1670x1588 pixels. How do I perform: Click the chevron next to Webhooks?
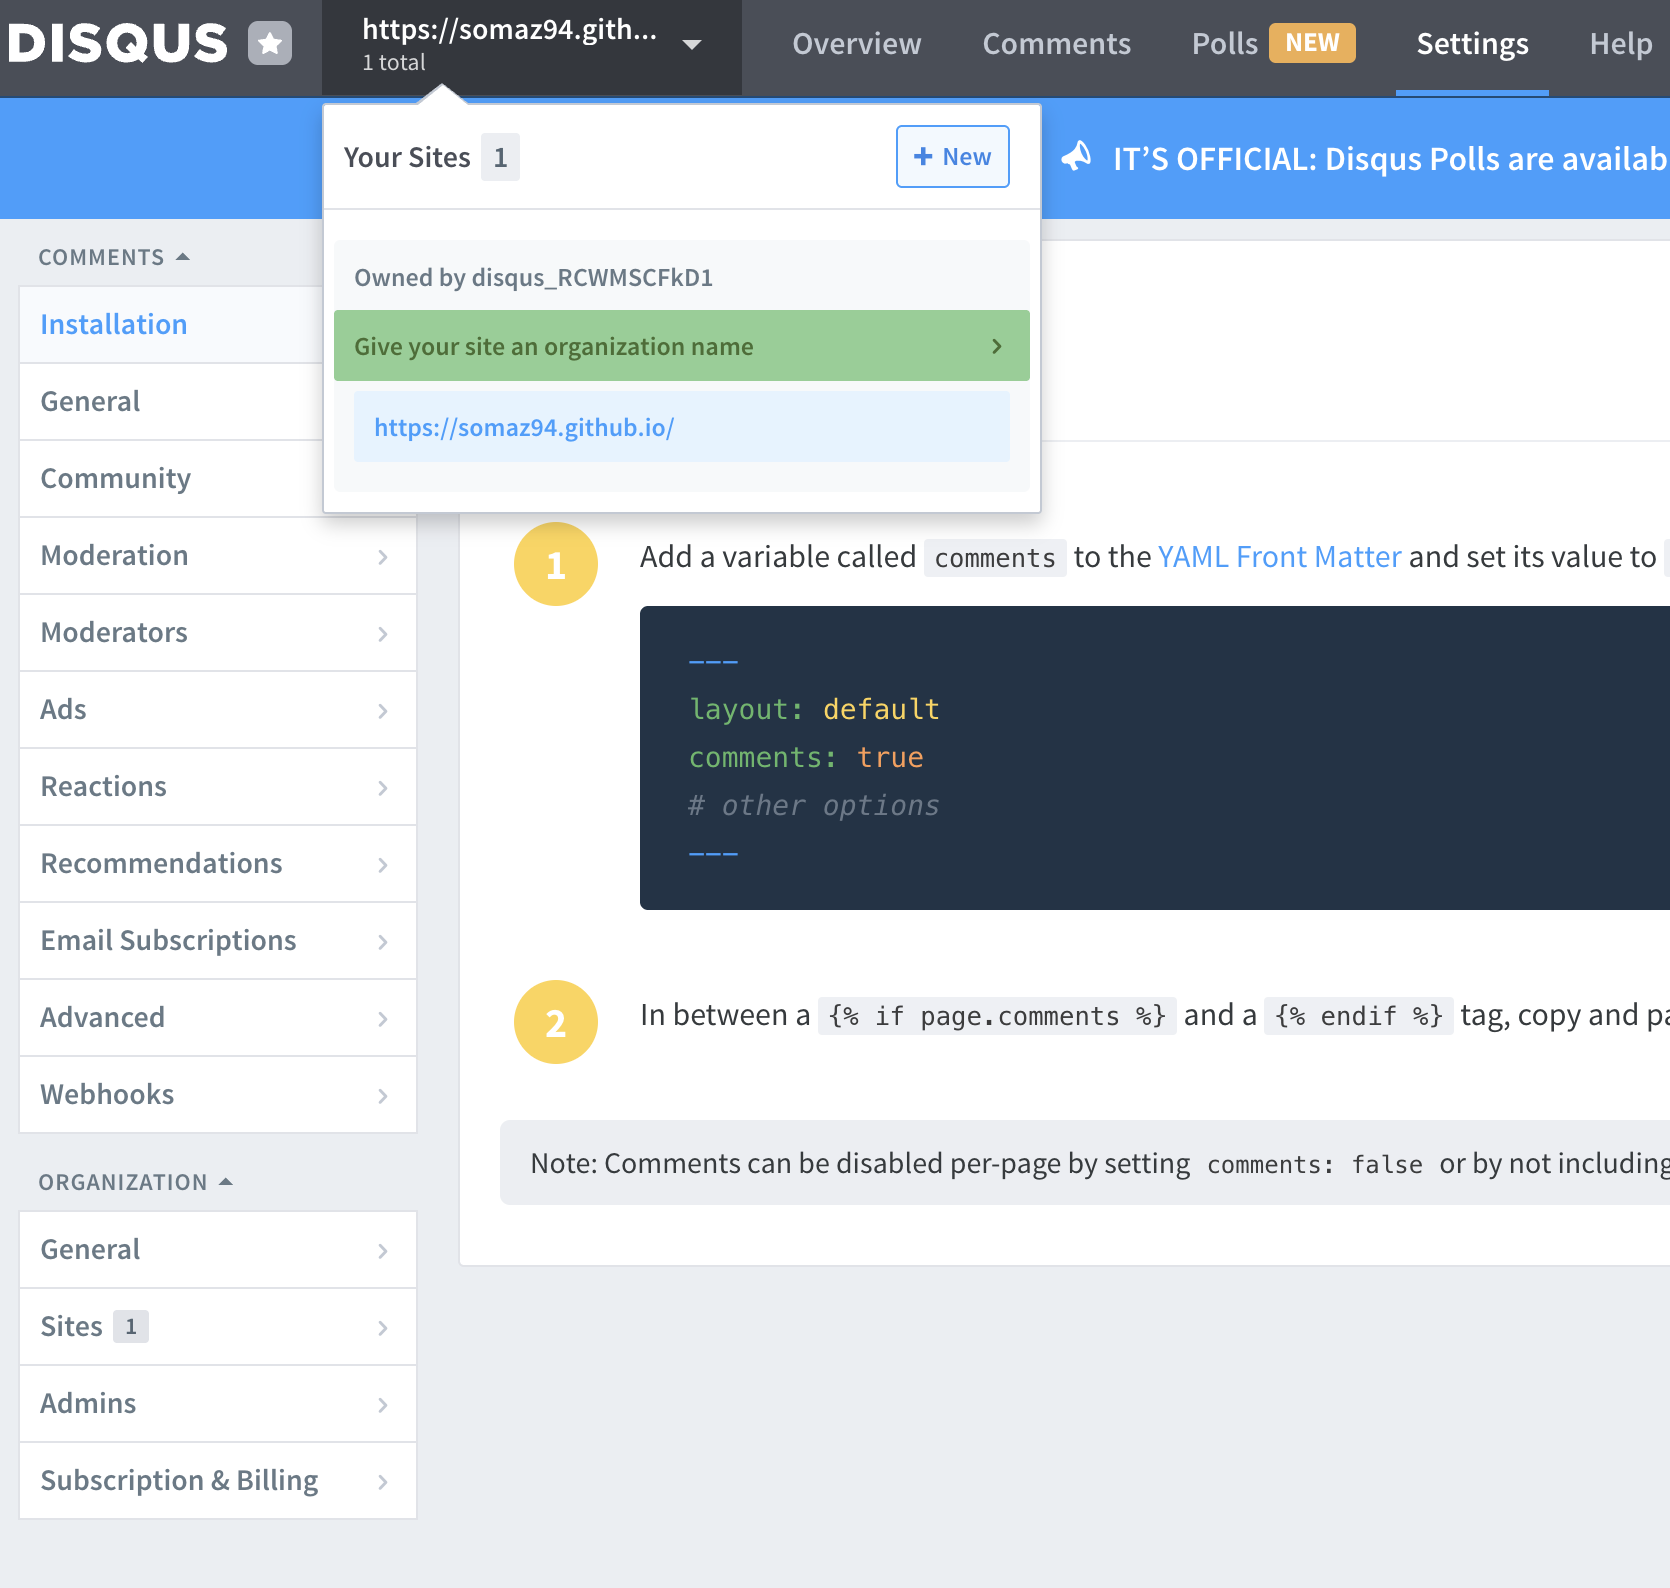coord(383,1096)
